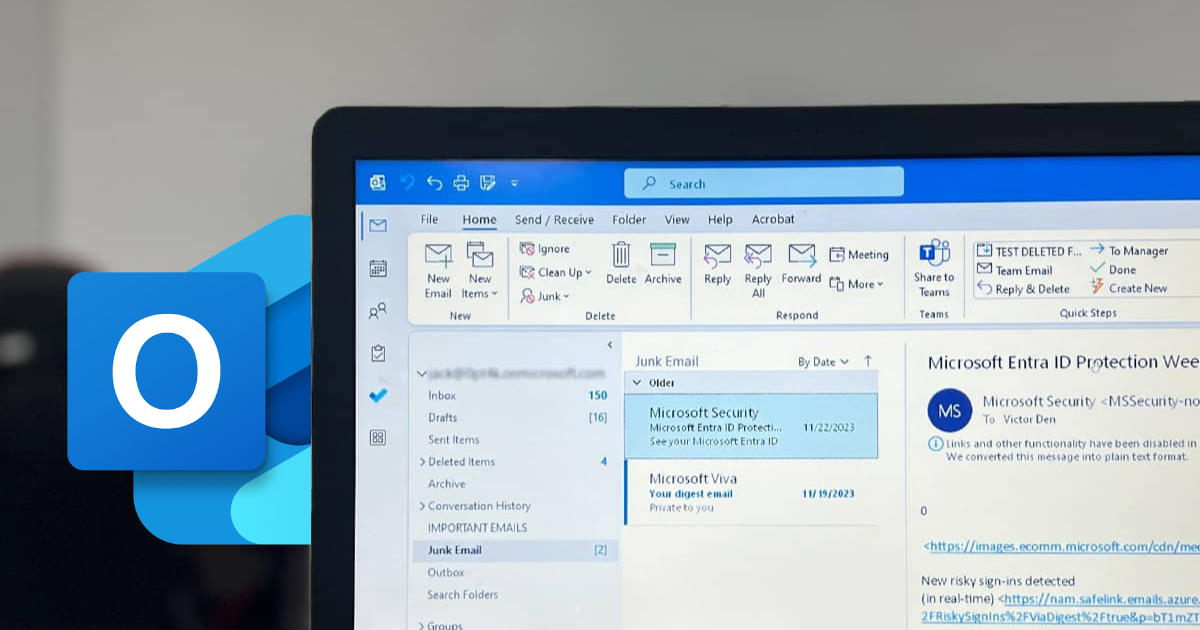The height and width of the screenshot is (630, 1200).
Task: Open the Junk dropdown
Action: pyautogui.click(x=545, y=296)
